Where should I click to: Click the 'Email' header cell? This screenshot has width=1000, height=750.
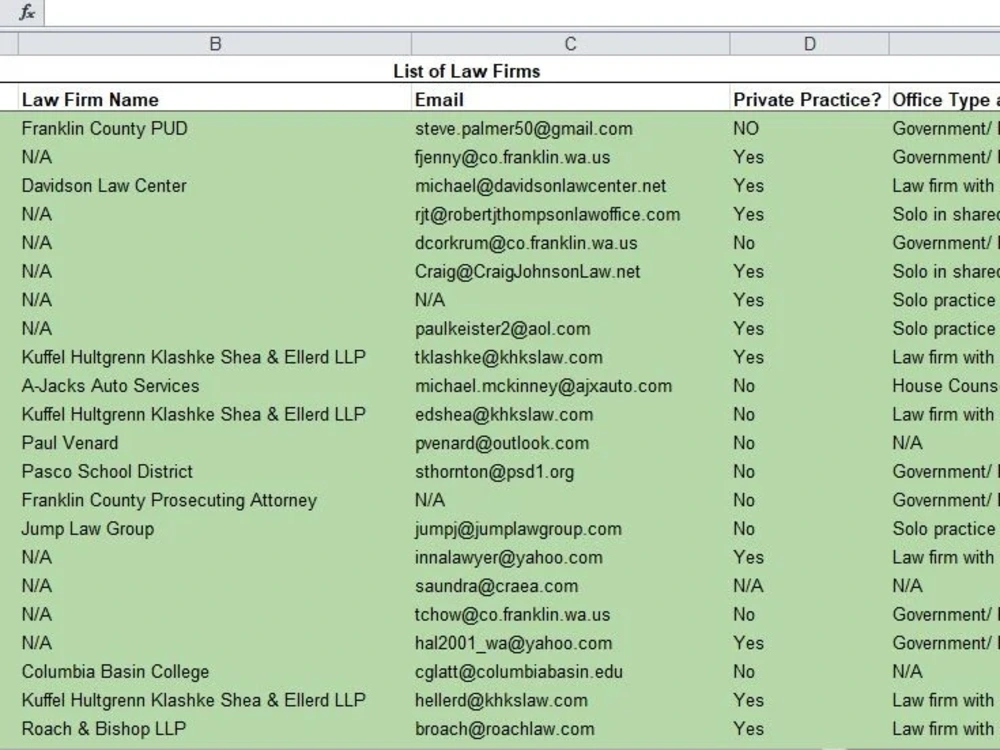tap(570, 99)
